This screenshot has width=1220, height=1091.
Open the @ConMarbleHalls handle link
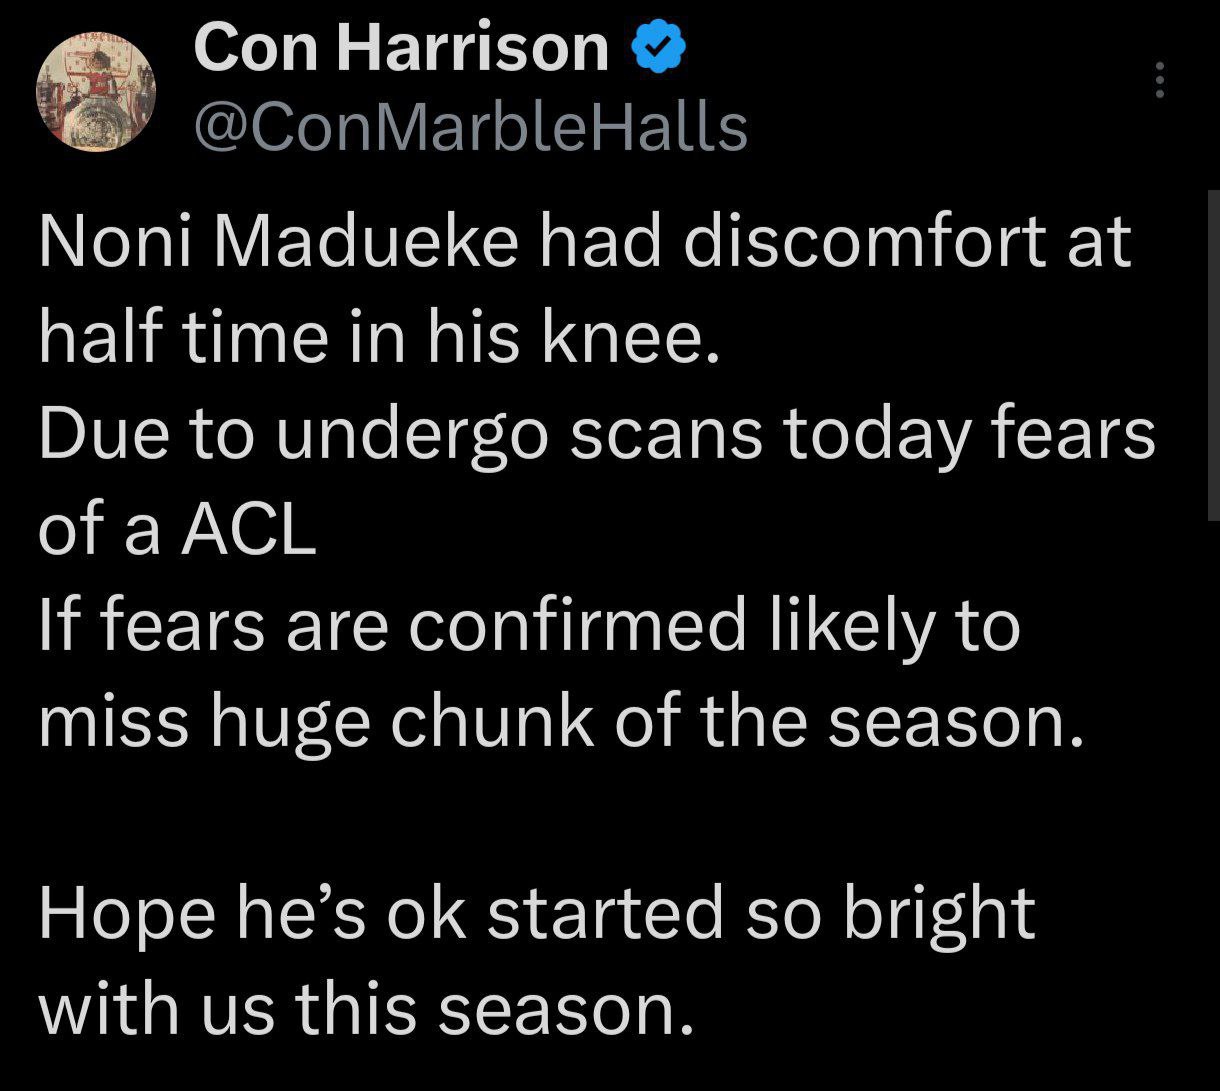(x=470, y=127)
